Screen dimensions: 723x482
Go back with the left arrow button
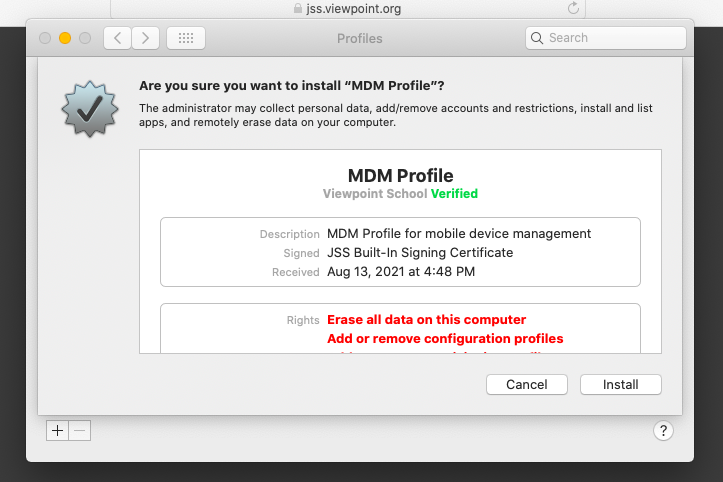tap(118, 38)
